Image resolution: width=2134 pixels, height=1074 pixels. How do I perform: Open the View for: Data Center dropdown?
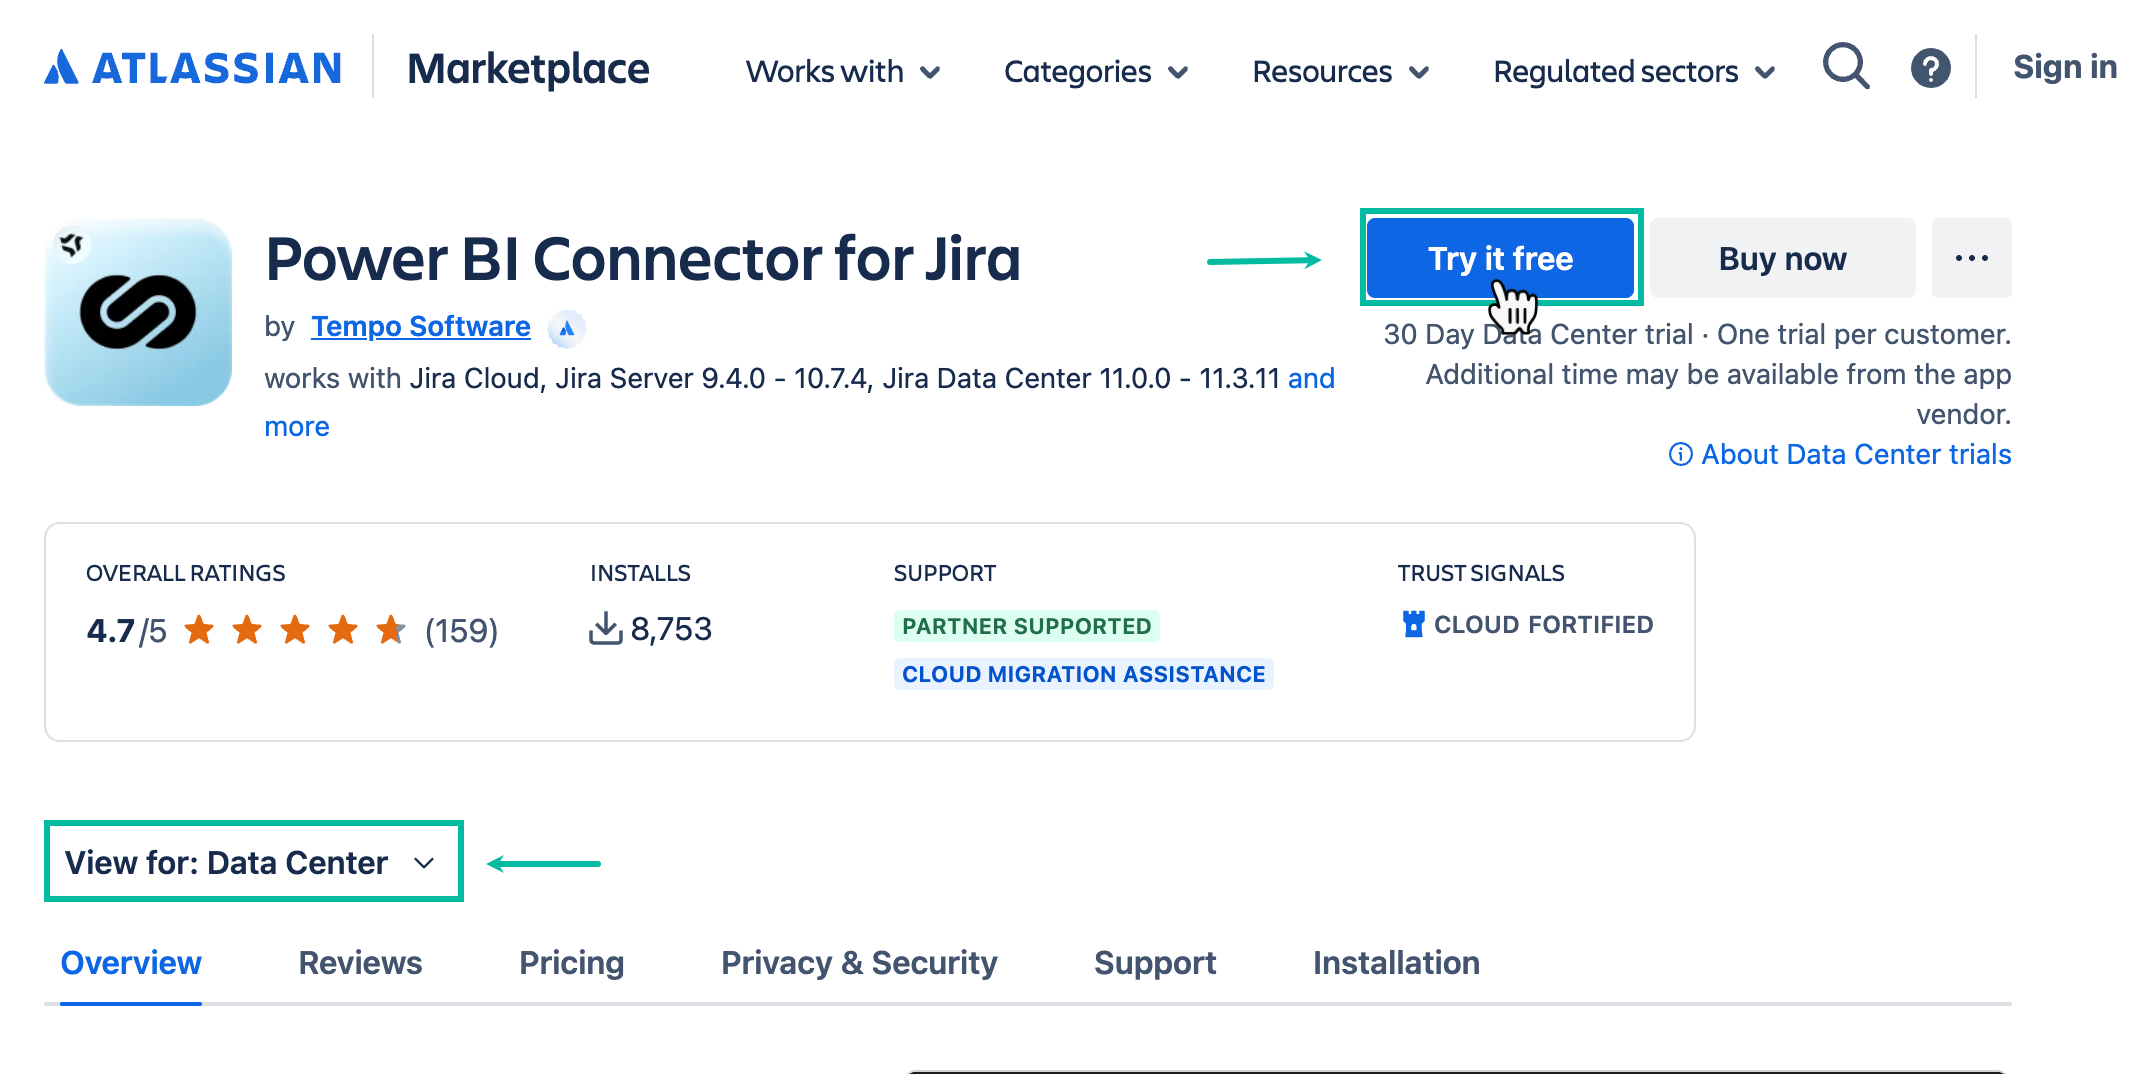coord(253,862)
